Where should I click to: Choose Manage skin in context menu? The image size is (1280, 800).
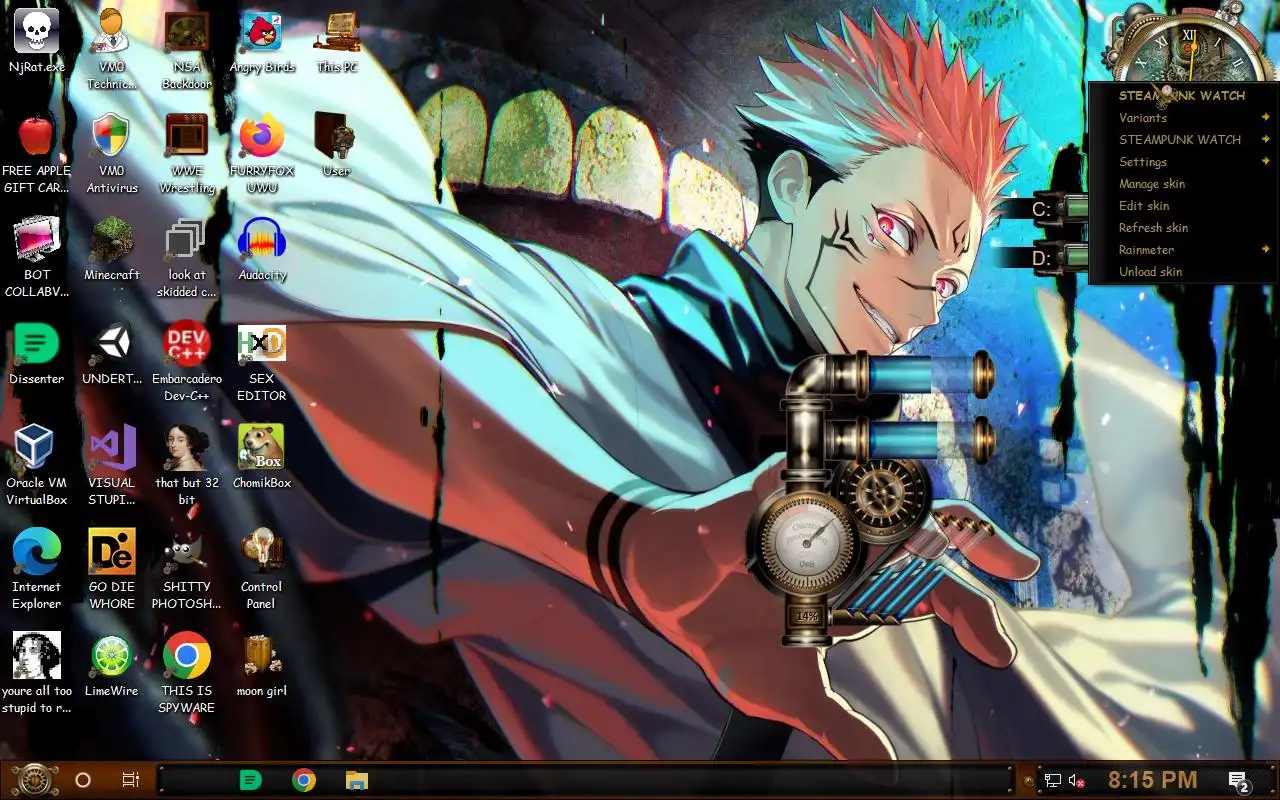(1183, 183)
